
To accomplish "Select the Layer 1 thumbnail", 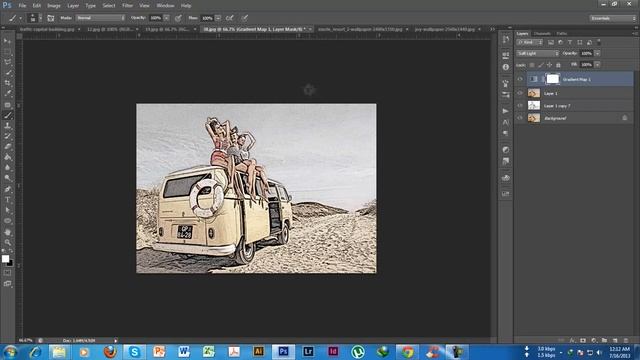I will coord(534,93).
